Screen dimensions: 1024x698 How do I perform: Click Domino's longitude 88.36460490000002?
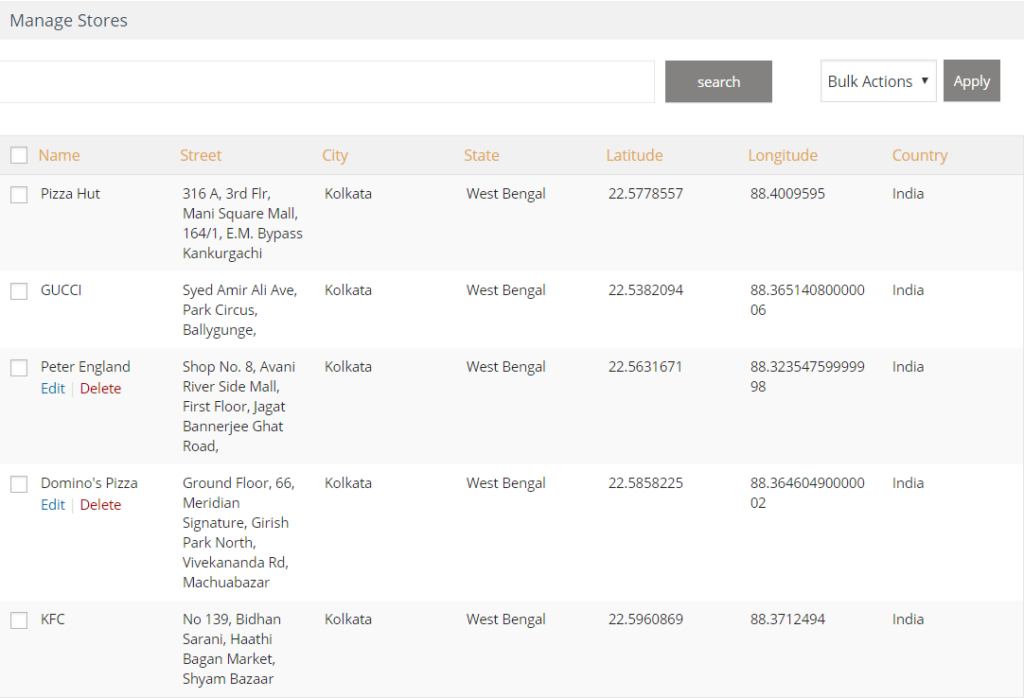pos(807,493)
